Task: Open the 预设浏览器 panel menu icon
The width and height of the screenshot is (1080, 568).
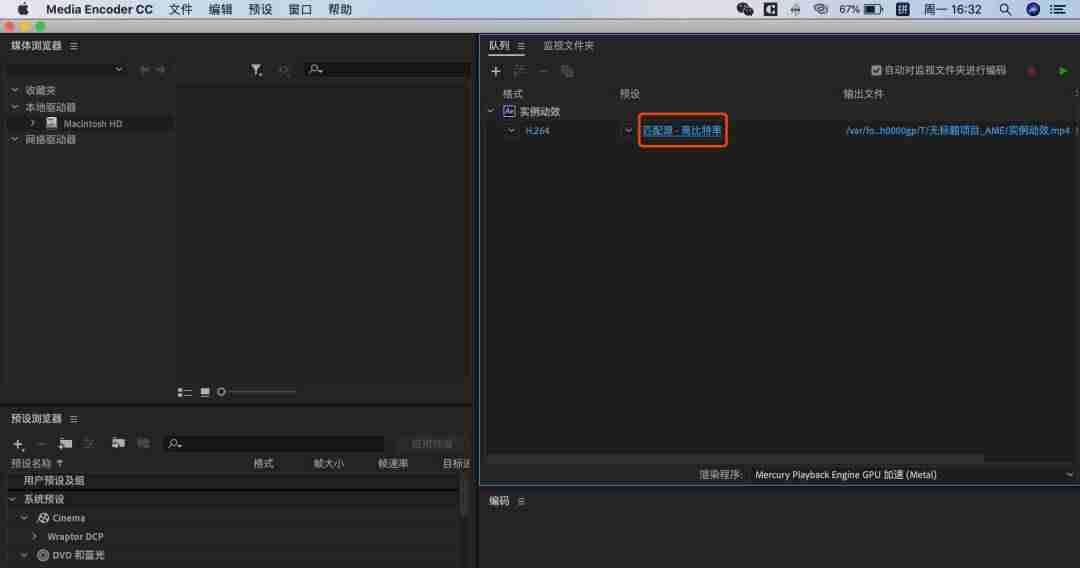Action: pyautogui.click(x=74, y=419)
